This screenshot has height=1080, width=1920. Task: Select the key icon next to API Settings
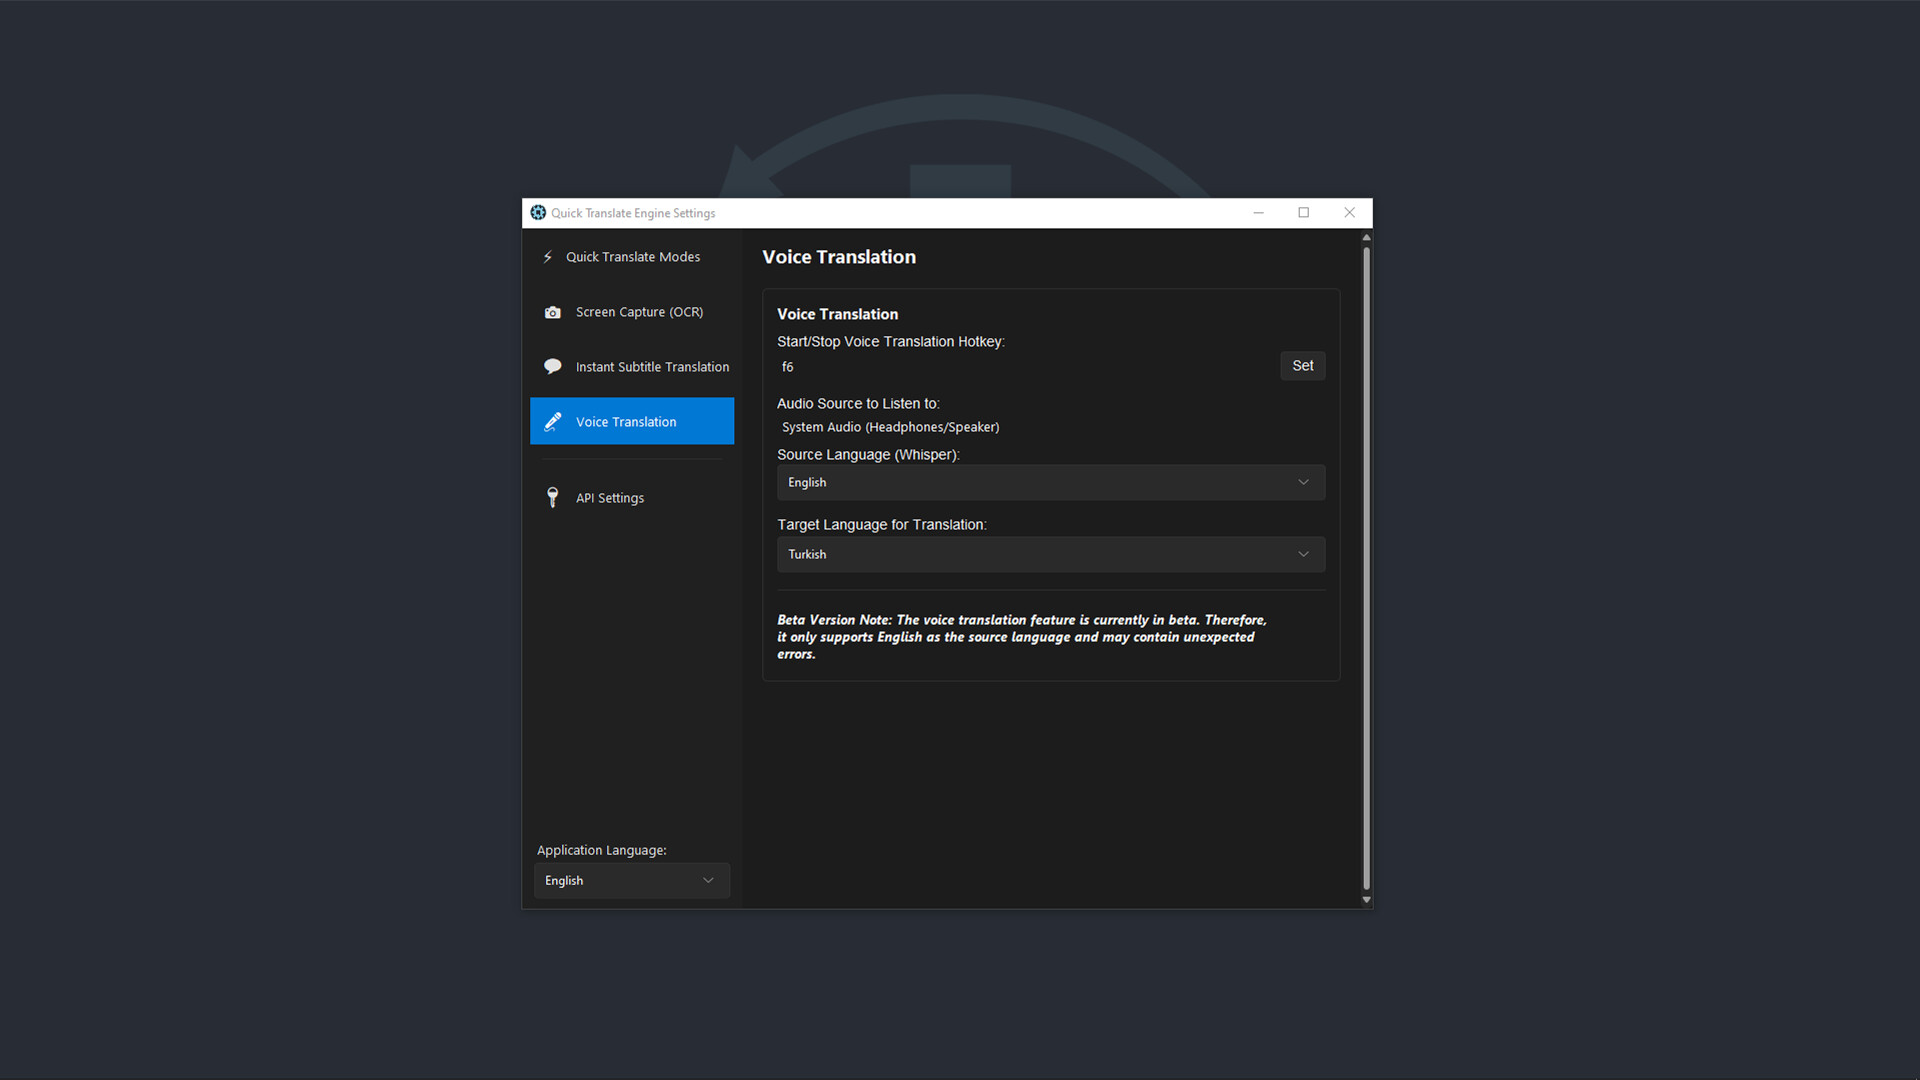tap(553, 497)
